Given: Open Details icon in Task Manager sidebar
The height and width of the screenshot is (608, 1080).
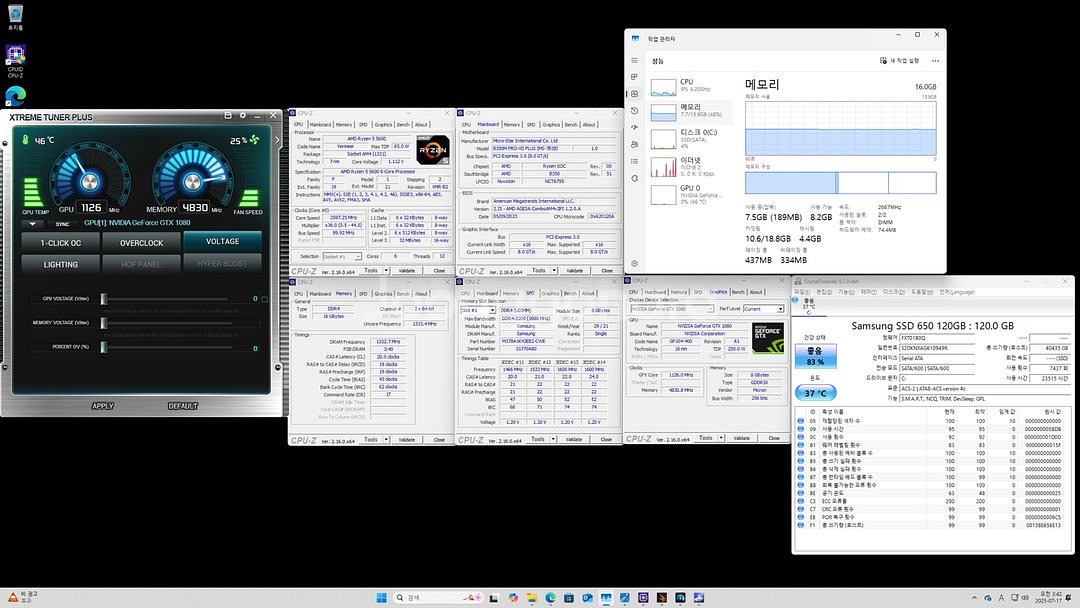Looking at the screenshot, I should pyautogui.click(x=634, y=161).
